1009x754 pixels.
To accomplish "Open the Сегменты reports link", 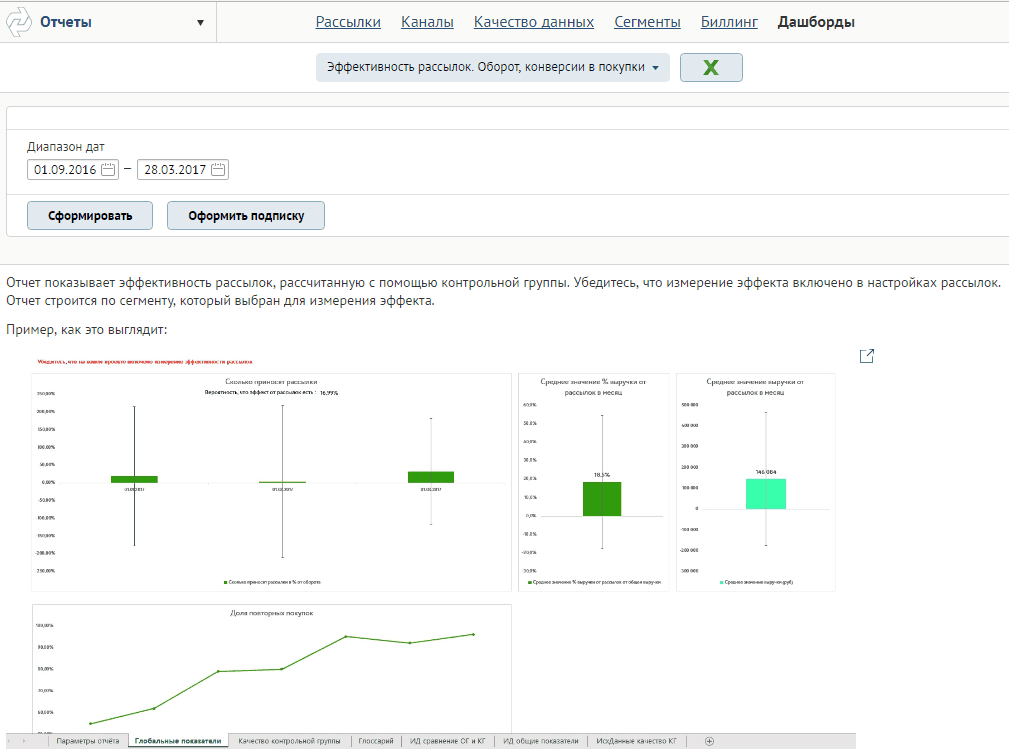I will pyautogui.click(x=647, y=22).
